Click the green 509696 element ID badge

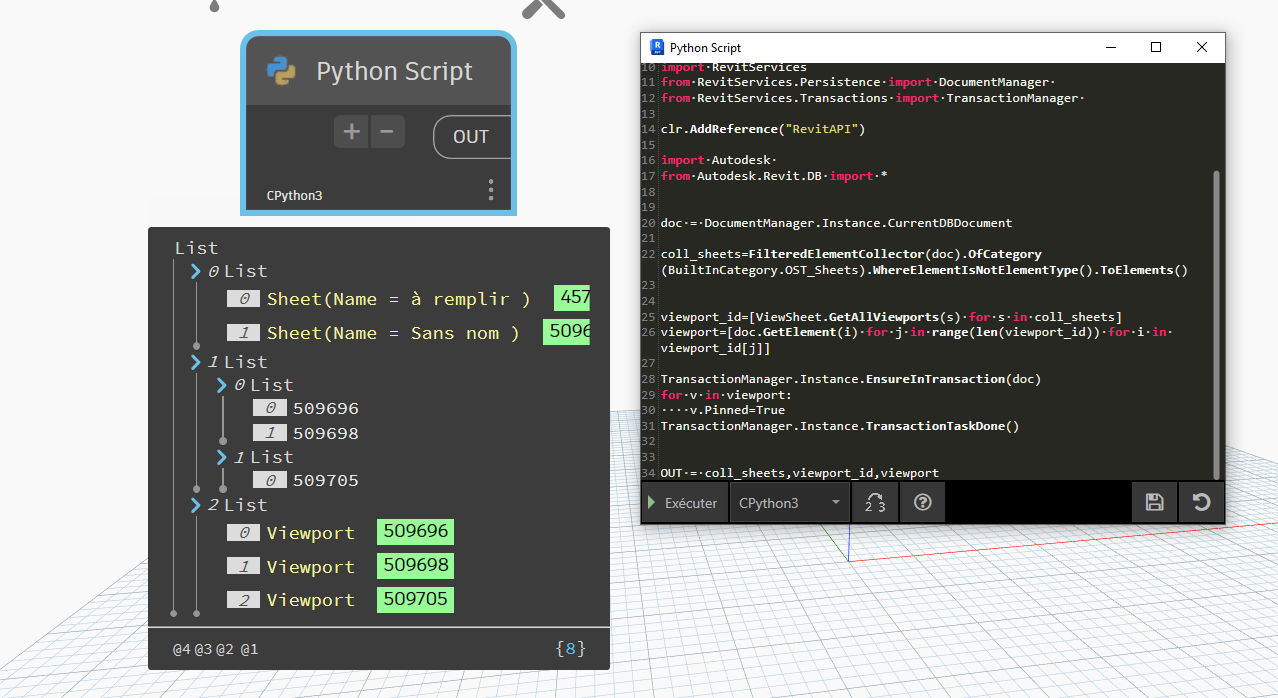415,532
